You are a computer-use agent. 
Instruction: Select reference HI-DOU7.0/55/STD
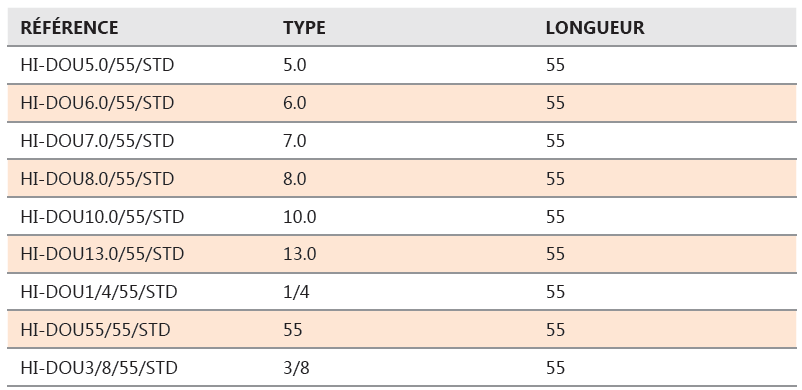pos(97,141)
